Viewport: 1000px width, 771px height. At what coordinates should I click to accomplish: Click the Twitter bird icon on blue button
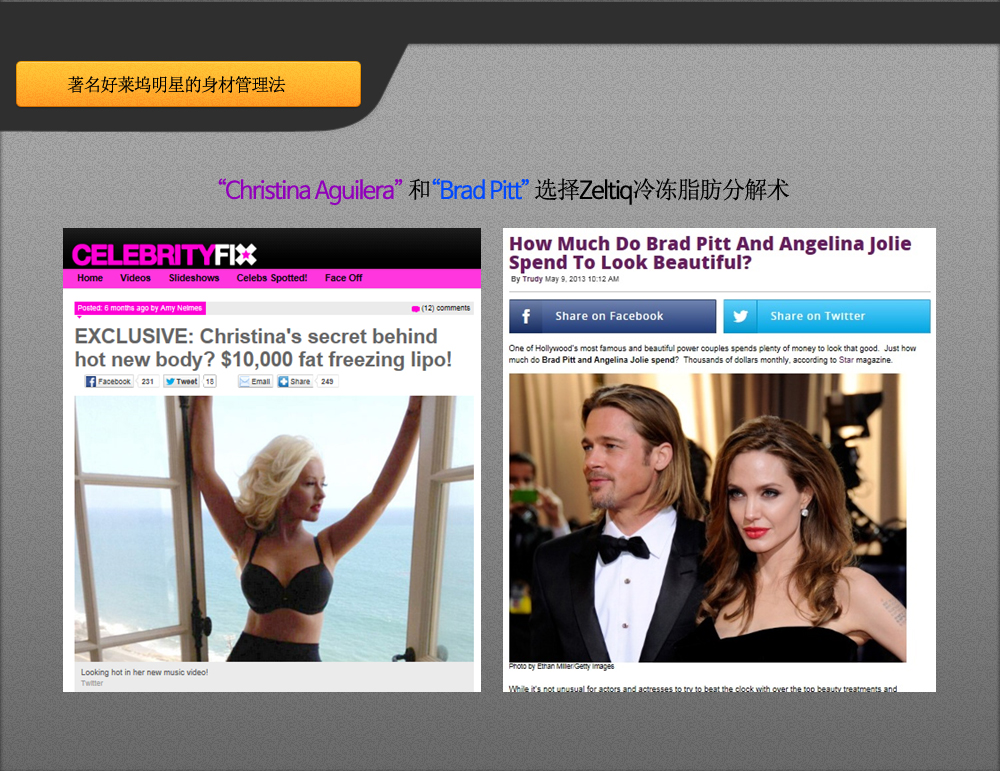tap(740, 316)
